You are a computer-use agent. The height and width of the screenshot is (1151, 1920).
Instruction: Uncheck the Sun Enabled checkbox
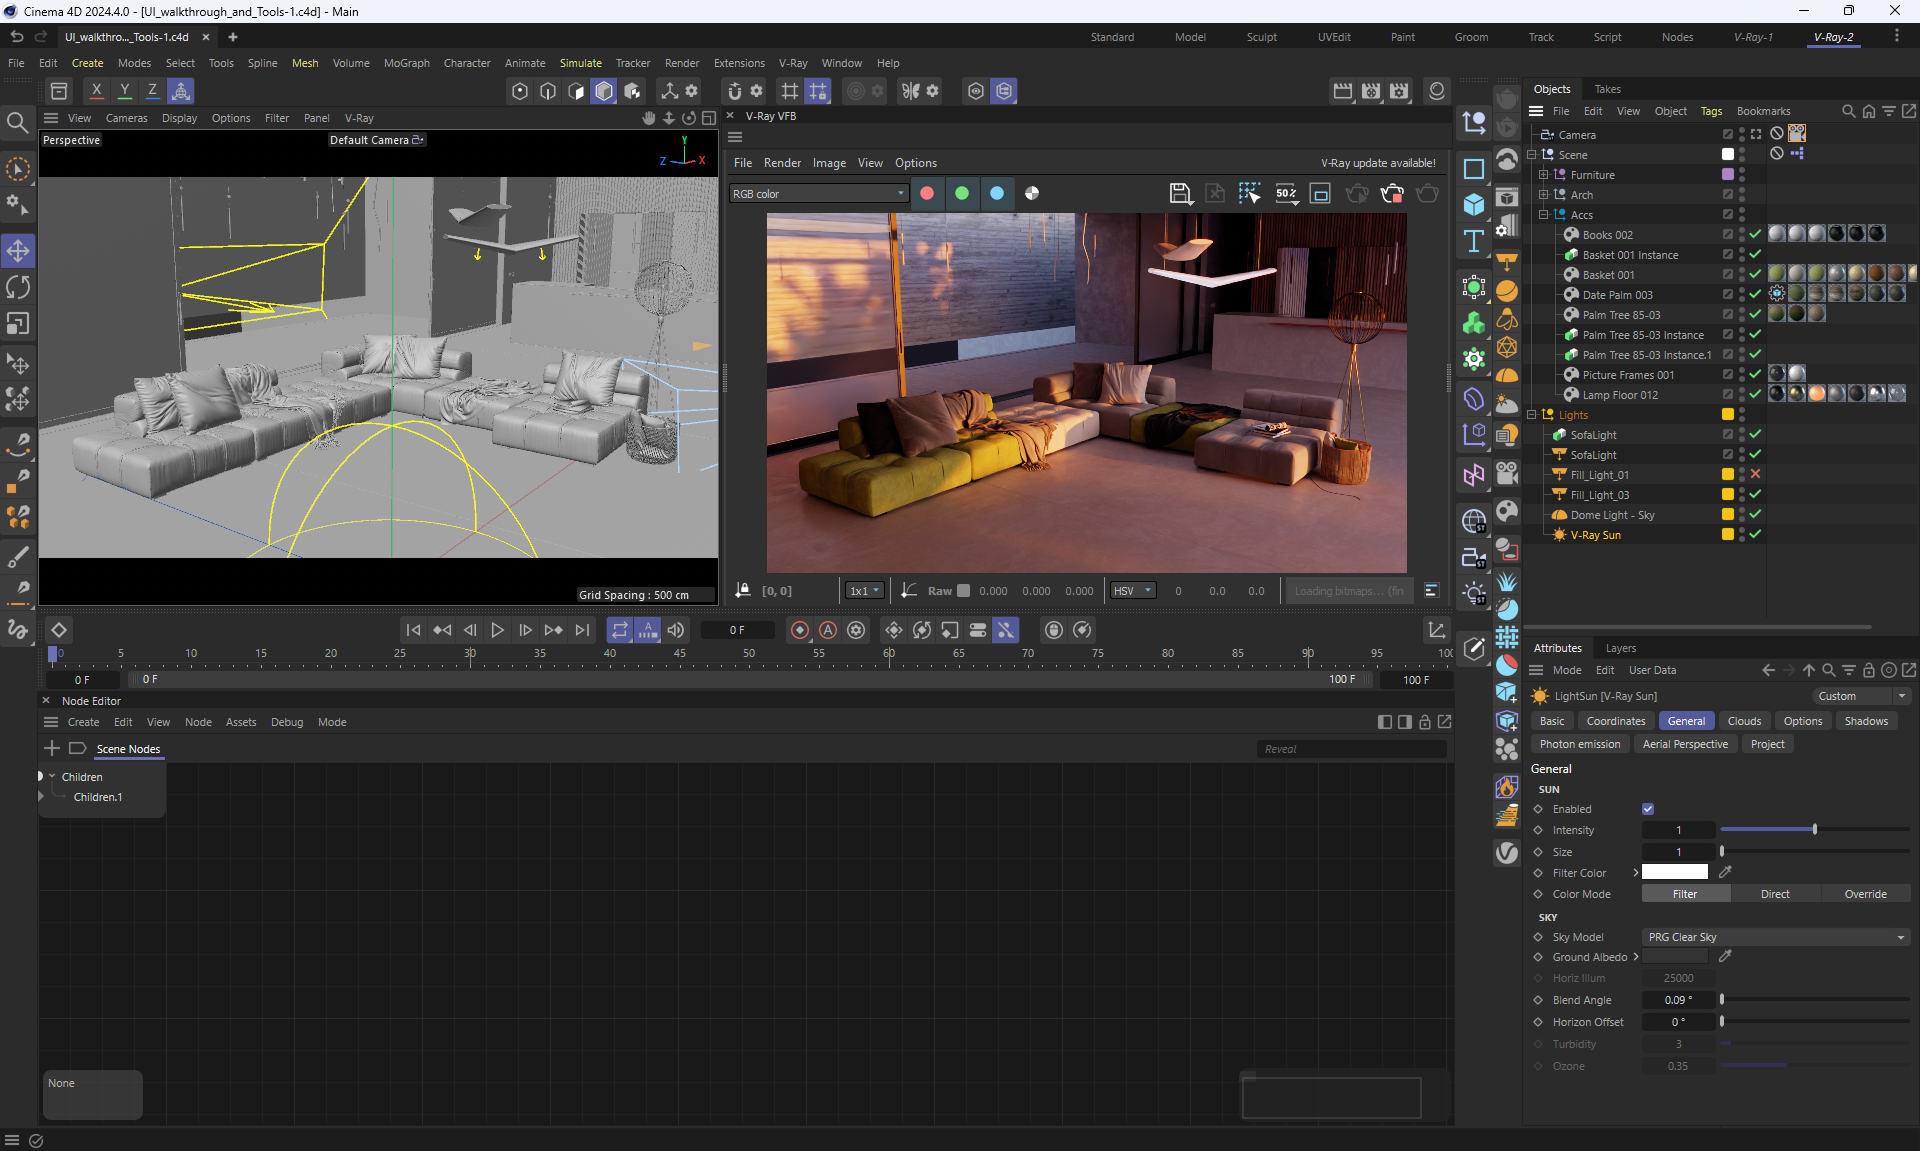pyautogui.click(x=1648, y=809)
